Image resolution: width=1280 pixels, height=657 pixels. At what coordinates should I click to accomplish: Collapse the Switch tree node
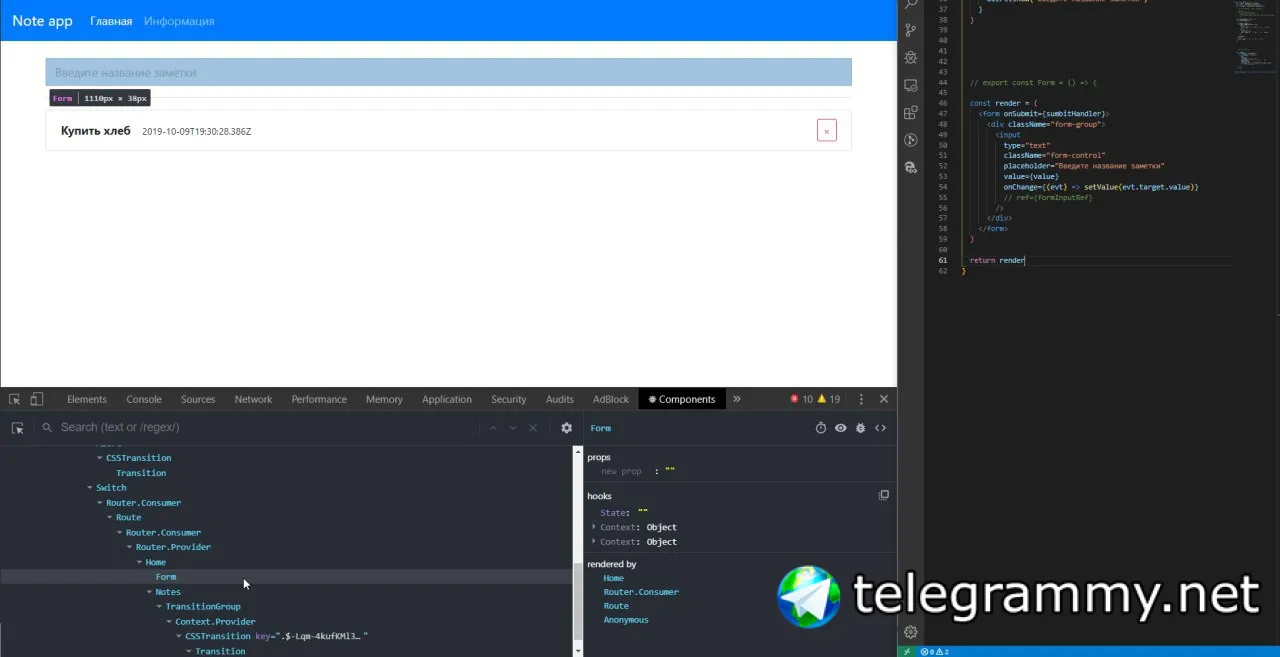click(x=90, y=488)
